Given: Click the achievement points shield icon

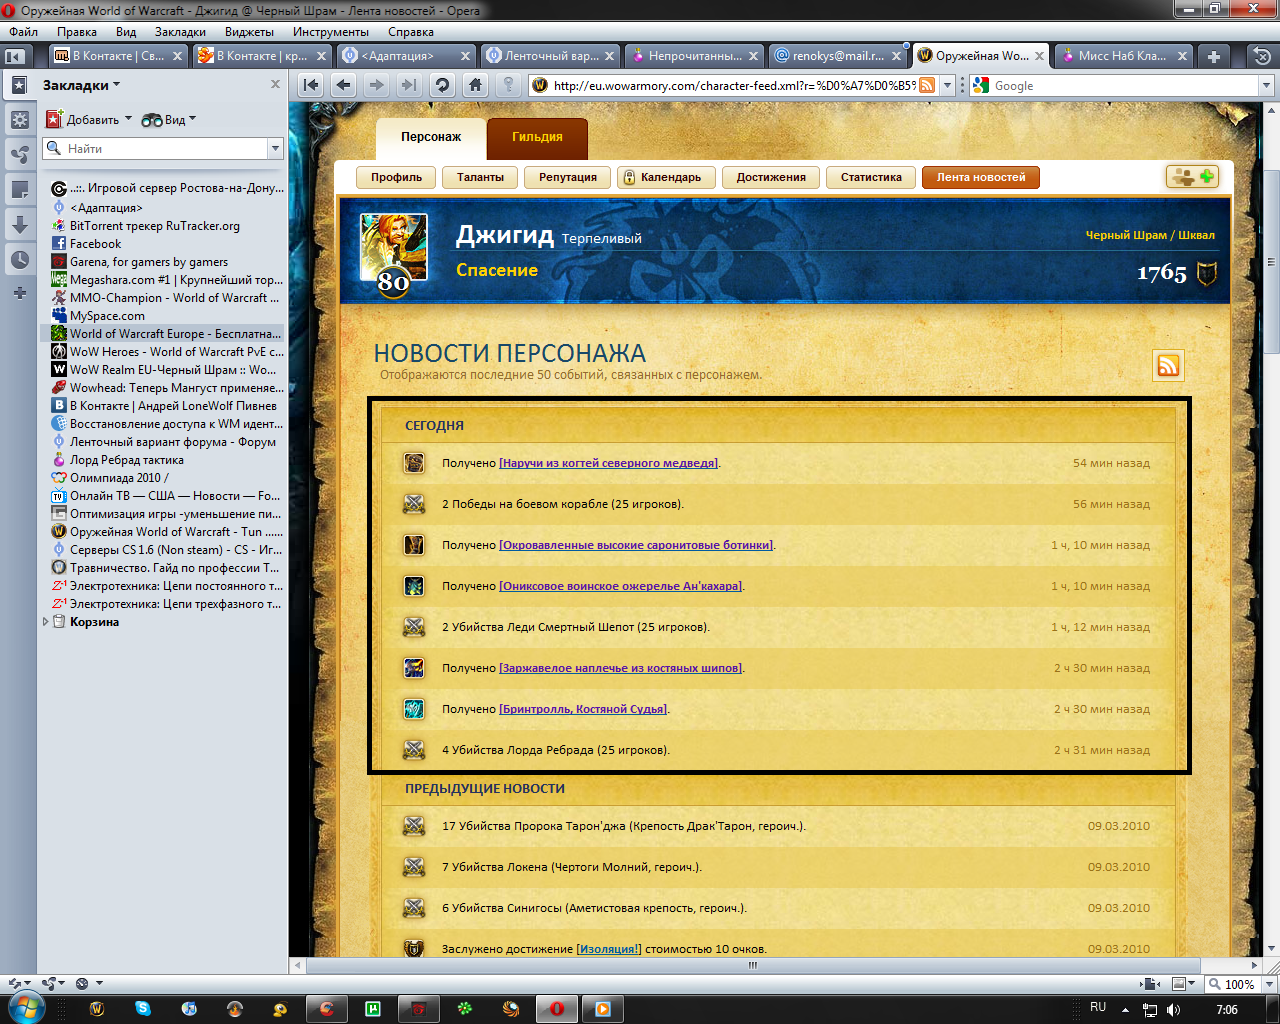Looking at the screenshot, I should 1207,273.
